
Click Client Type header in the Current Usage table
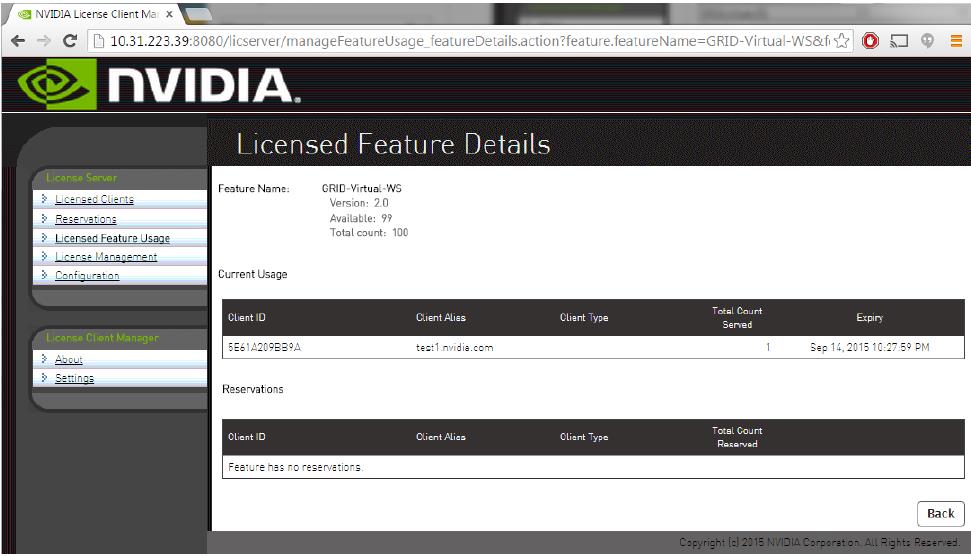click(x=584, y=318)
